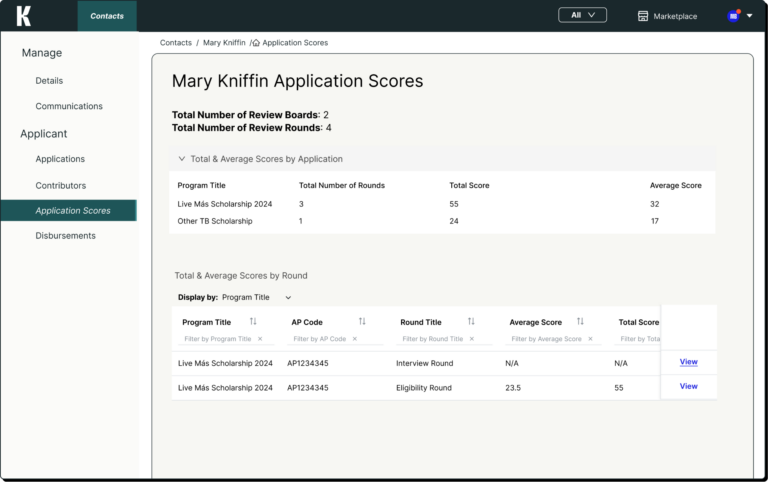The width and height of the screenshot is (768, 482).
Task: Click the Manage section heading
Action: (x=42, y=53)
